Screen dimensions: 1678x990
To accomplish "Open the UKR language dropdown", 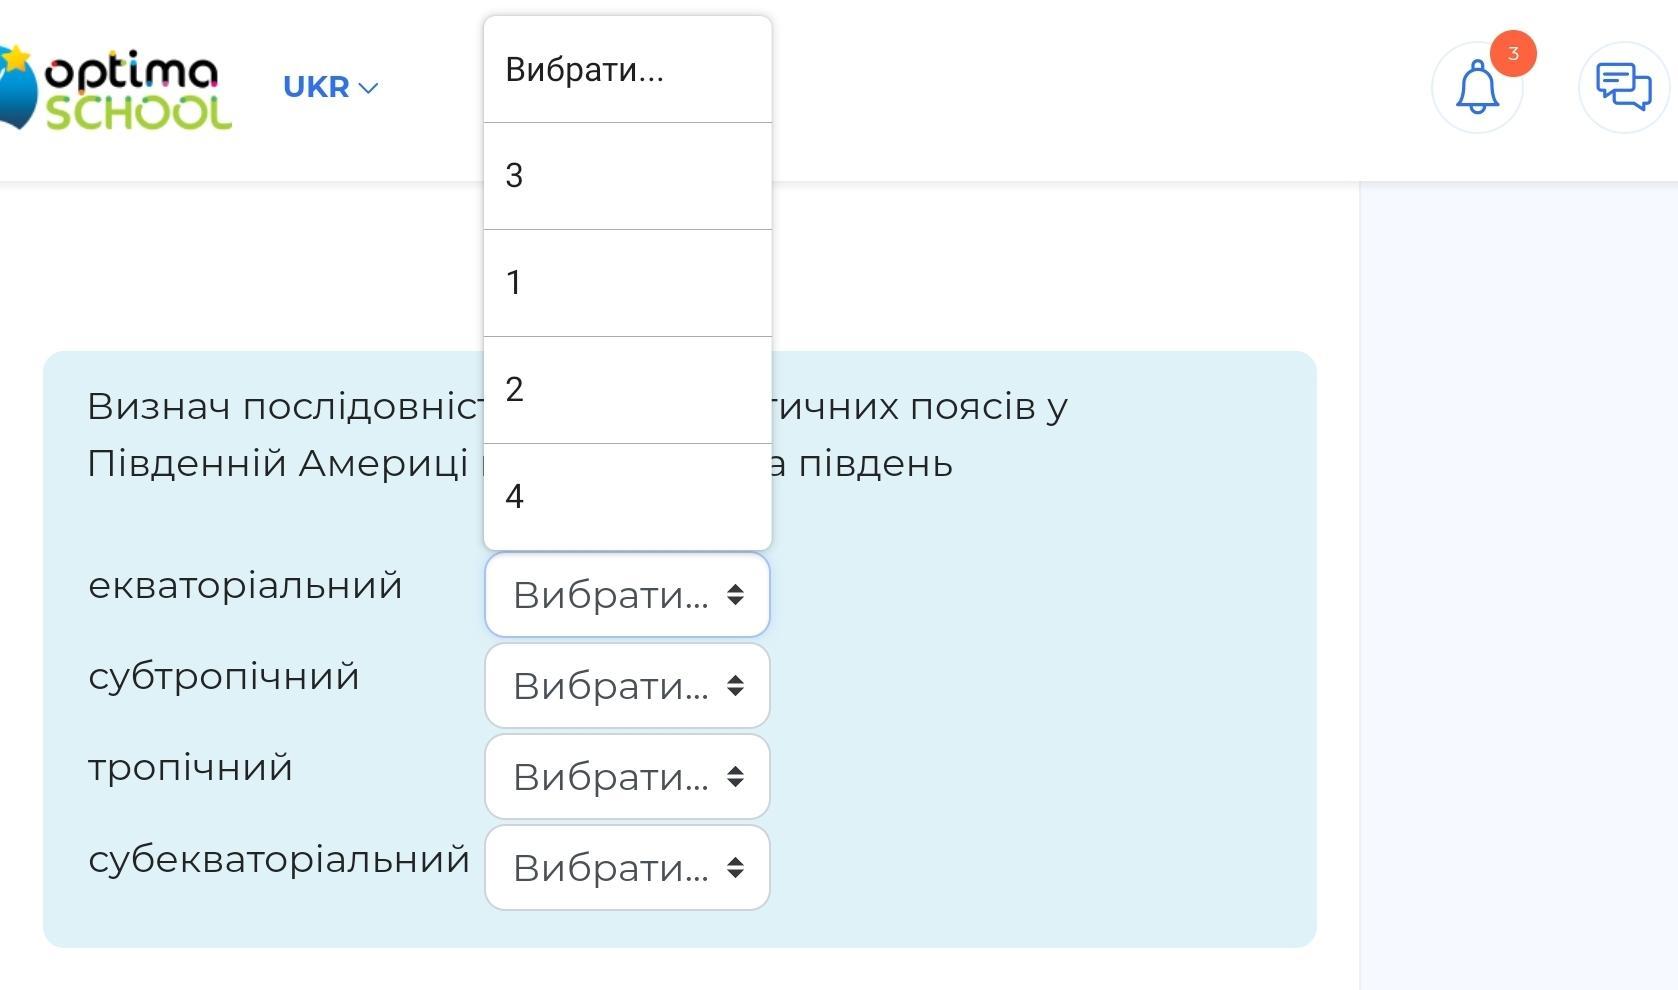I will [330, 87].
